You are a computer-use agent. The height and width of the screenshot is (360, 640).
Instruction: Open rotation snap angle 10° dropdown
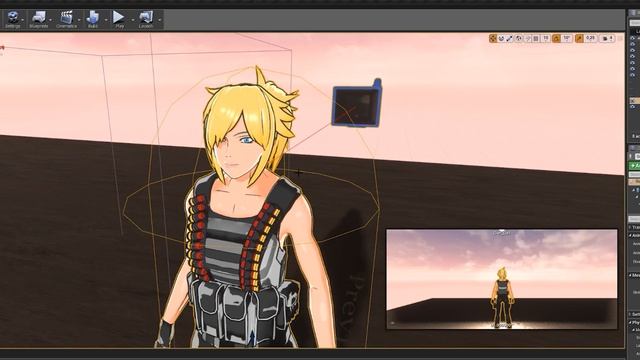click(x=567, y=38)
